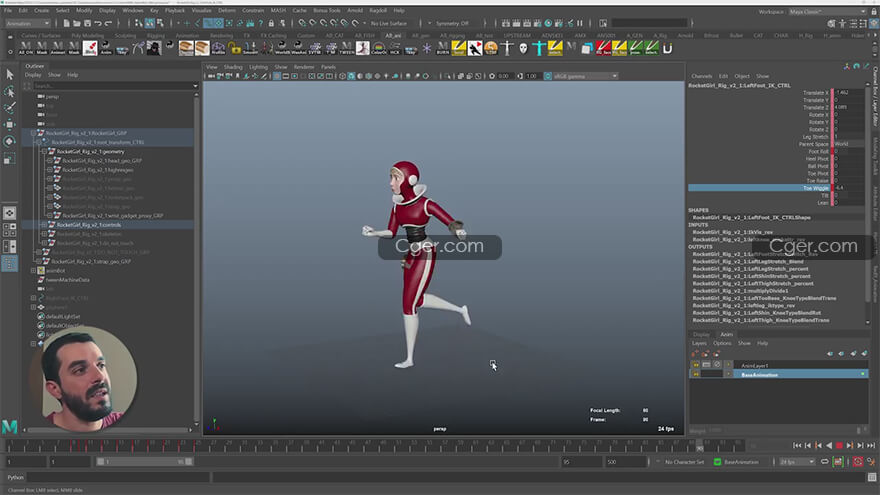This screenshot has width=880, height=495.
Task: Select the Paint Selection tool in toolbox
Action: [10, 107]
